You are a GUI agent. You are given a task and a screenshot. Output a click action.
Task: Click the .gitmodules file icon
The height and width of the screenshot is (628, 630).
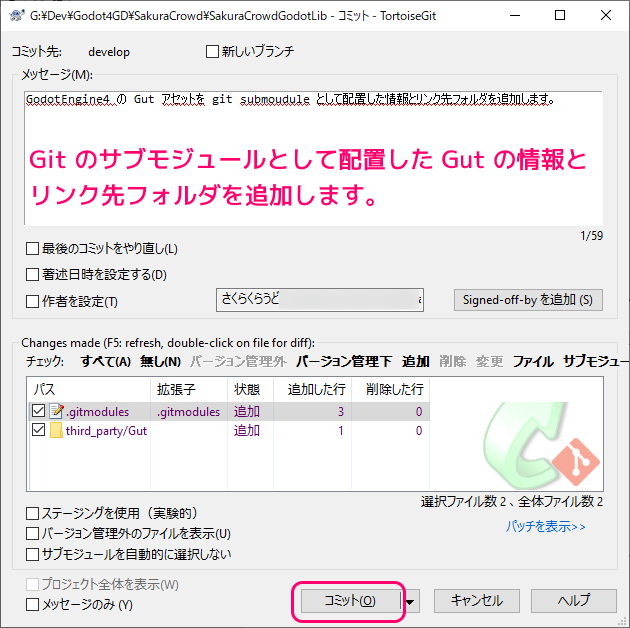pos(56,411)
